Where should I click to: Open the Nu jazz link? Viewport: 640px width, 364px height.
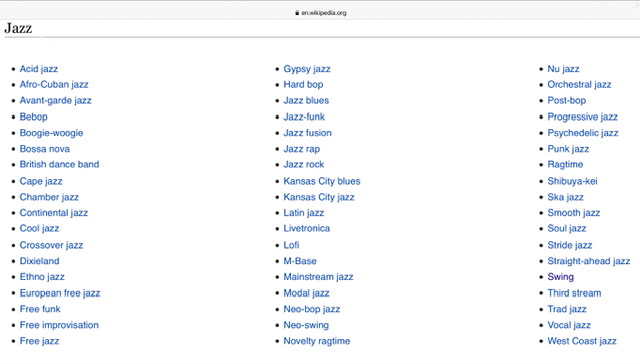(x=563, y=69)
